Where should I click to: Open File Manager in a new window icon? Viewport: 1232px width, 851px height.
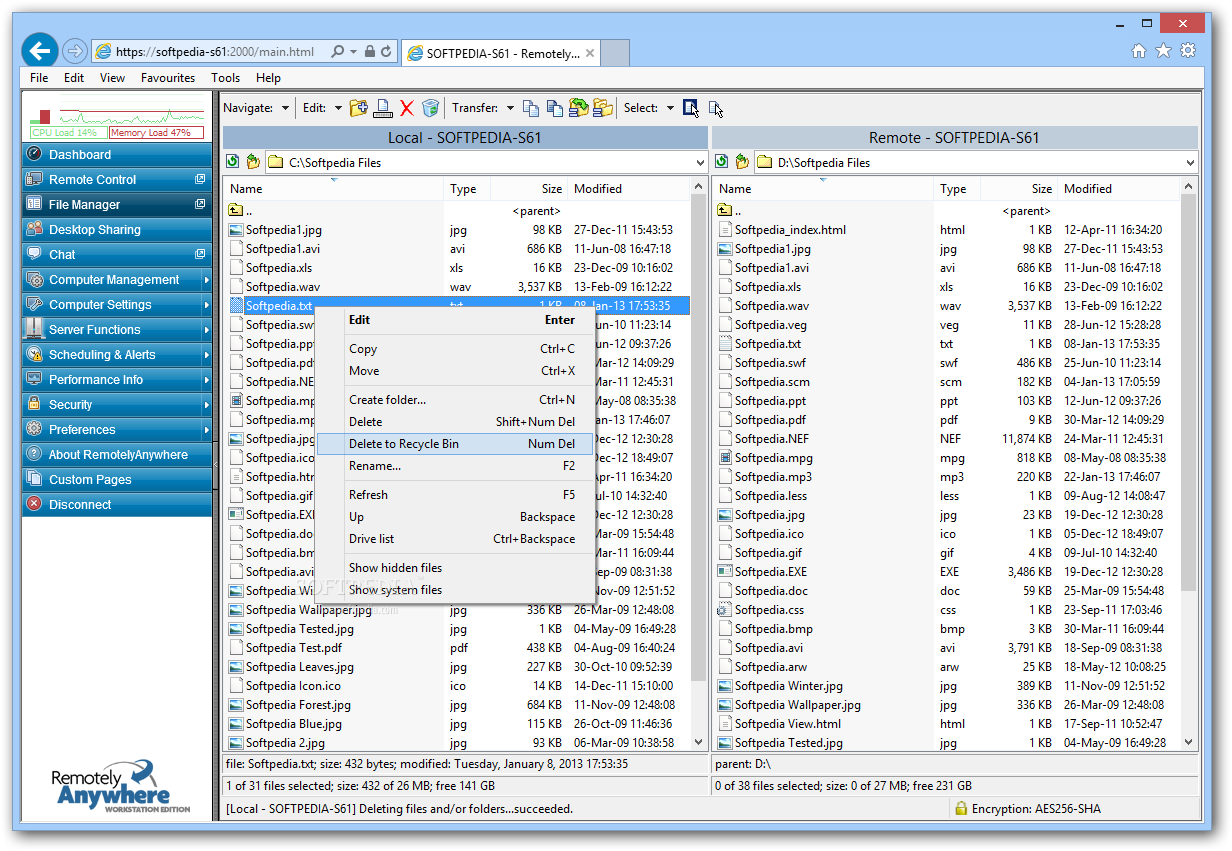(x=200, y=204)
